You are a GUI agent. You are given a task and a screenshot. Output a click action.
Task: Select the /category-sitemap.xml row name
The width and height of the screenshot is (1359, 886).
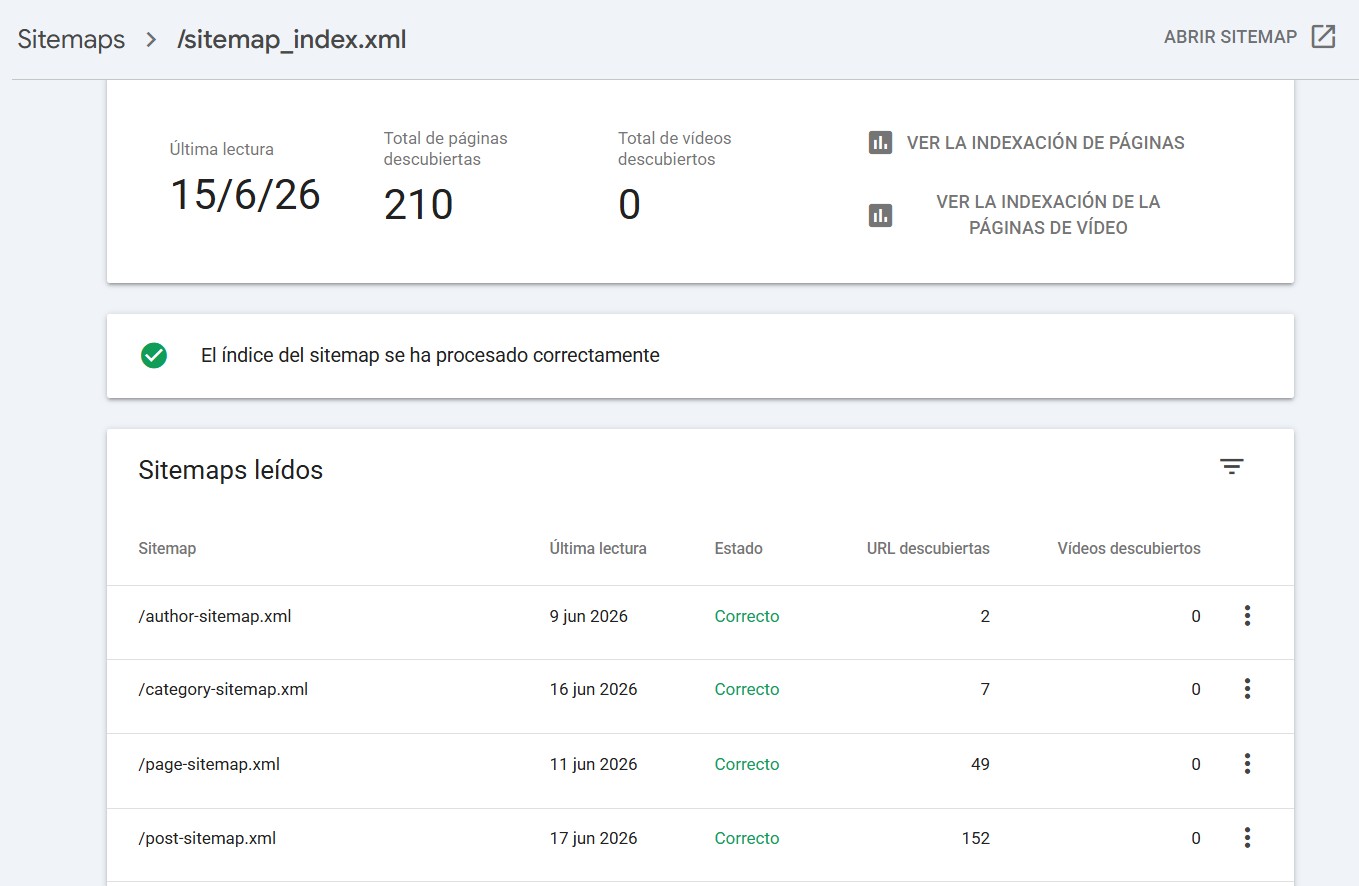pyautogui.click(x=223, y=689)
